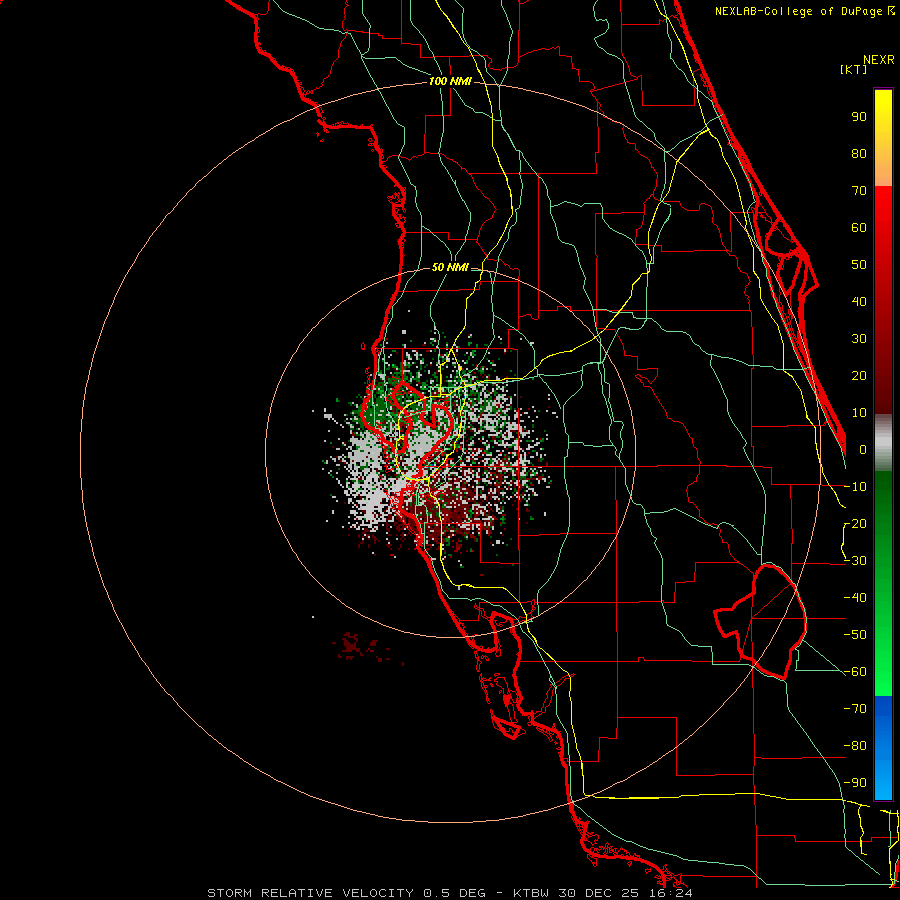Screen dimensions: 900x900
Task: Select the 60 value on the velocity scale
Action: (x=859, y=227)
